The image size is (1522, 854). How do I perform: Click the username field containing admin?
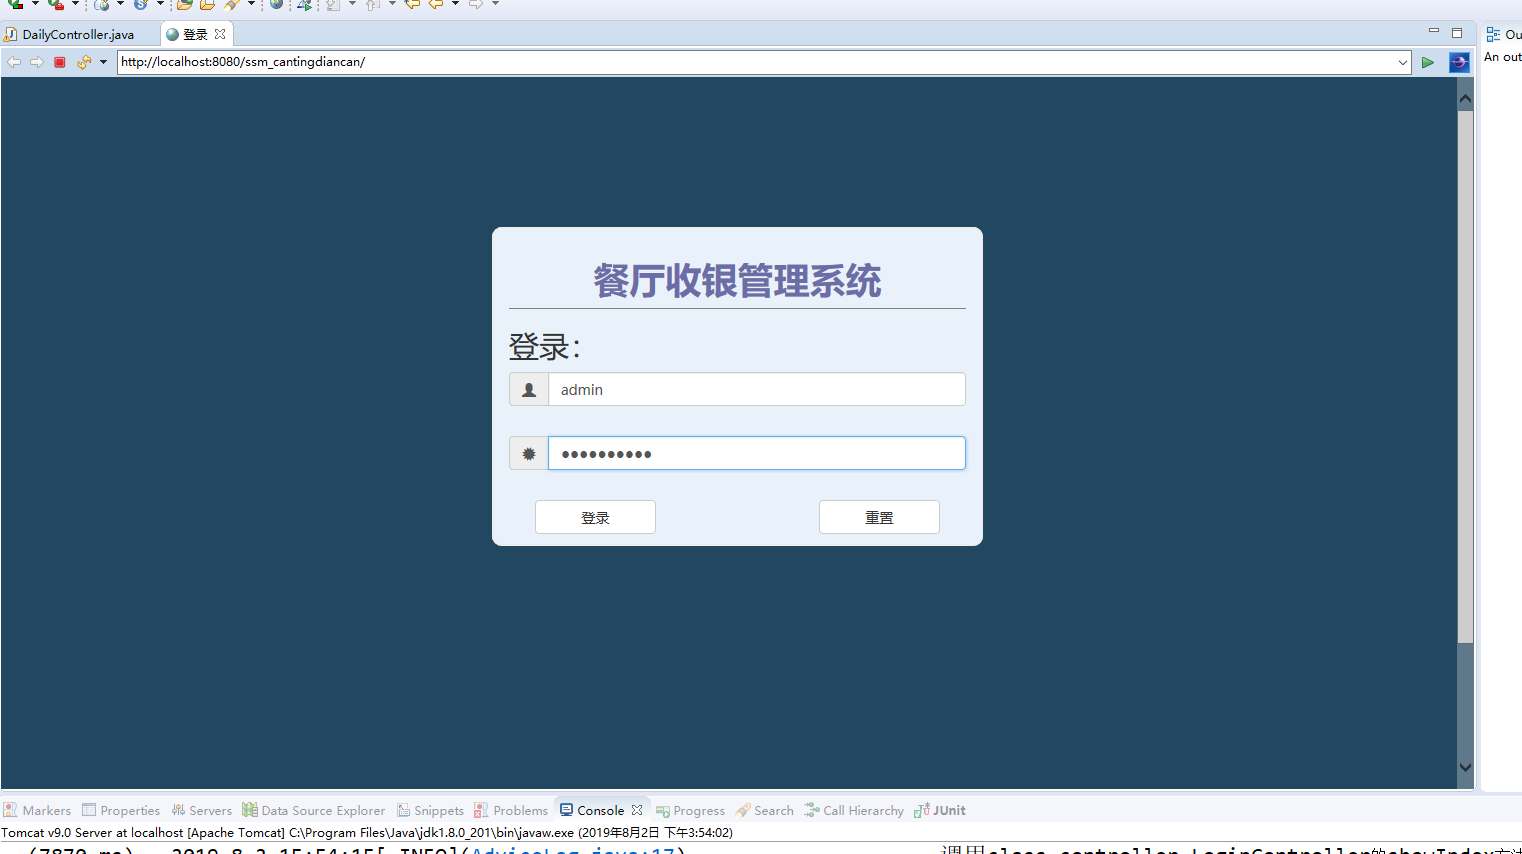click(x=756, y=389)
